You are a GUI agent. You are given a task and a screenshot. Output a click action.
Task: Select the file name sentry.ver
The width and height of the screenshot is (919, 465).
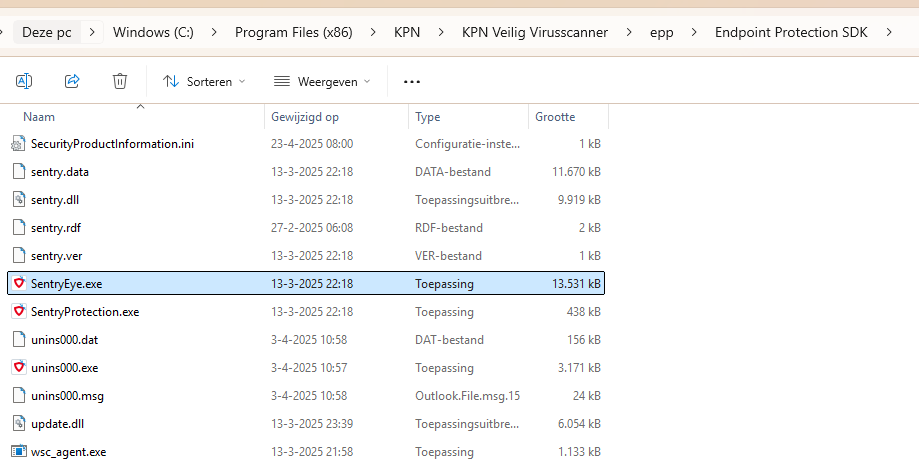pos(57,256)
